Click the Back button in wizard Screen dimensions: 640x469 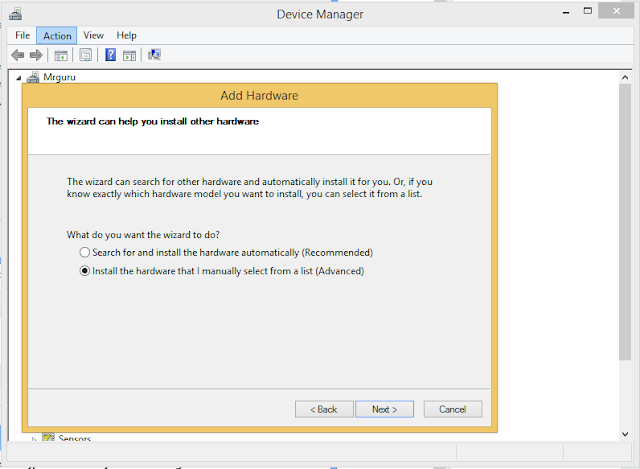pyautogui.click(x=324, y=409)
